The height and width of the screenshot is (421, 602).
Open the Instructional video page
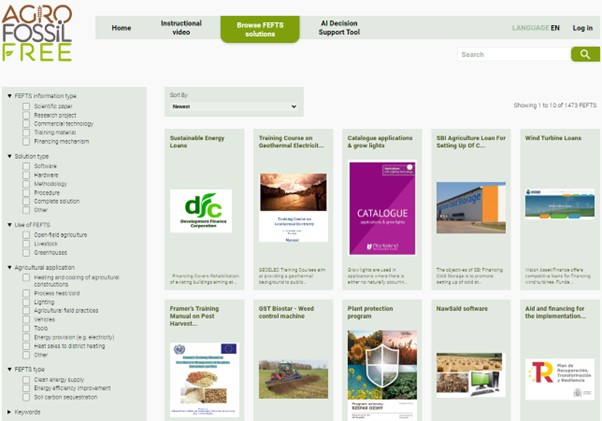click(x=181, y=28)
